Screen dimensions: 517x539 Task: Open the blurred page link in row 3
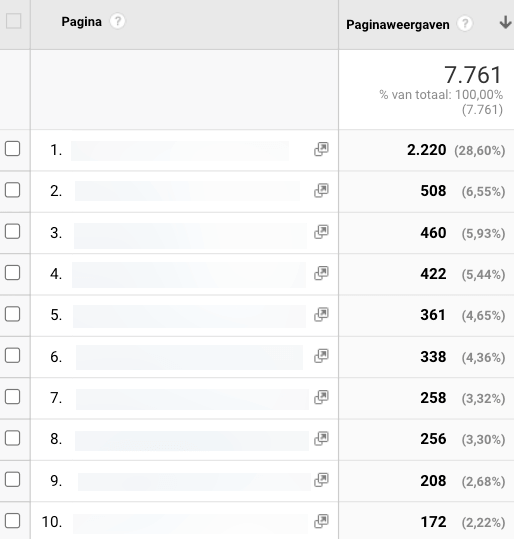190,236
